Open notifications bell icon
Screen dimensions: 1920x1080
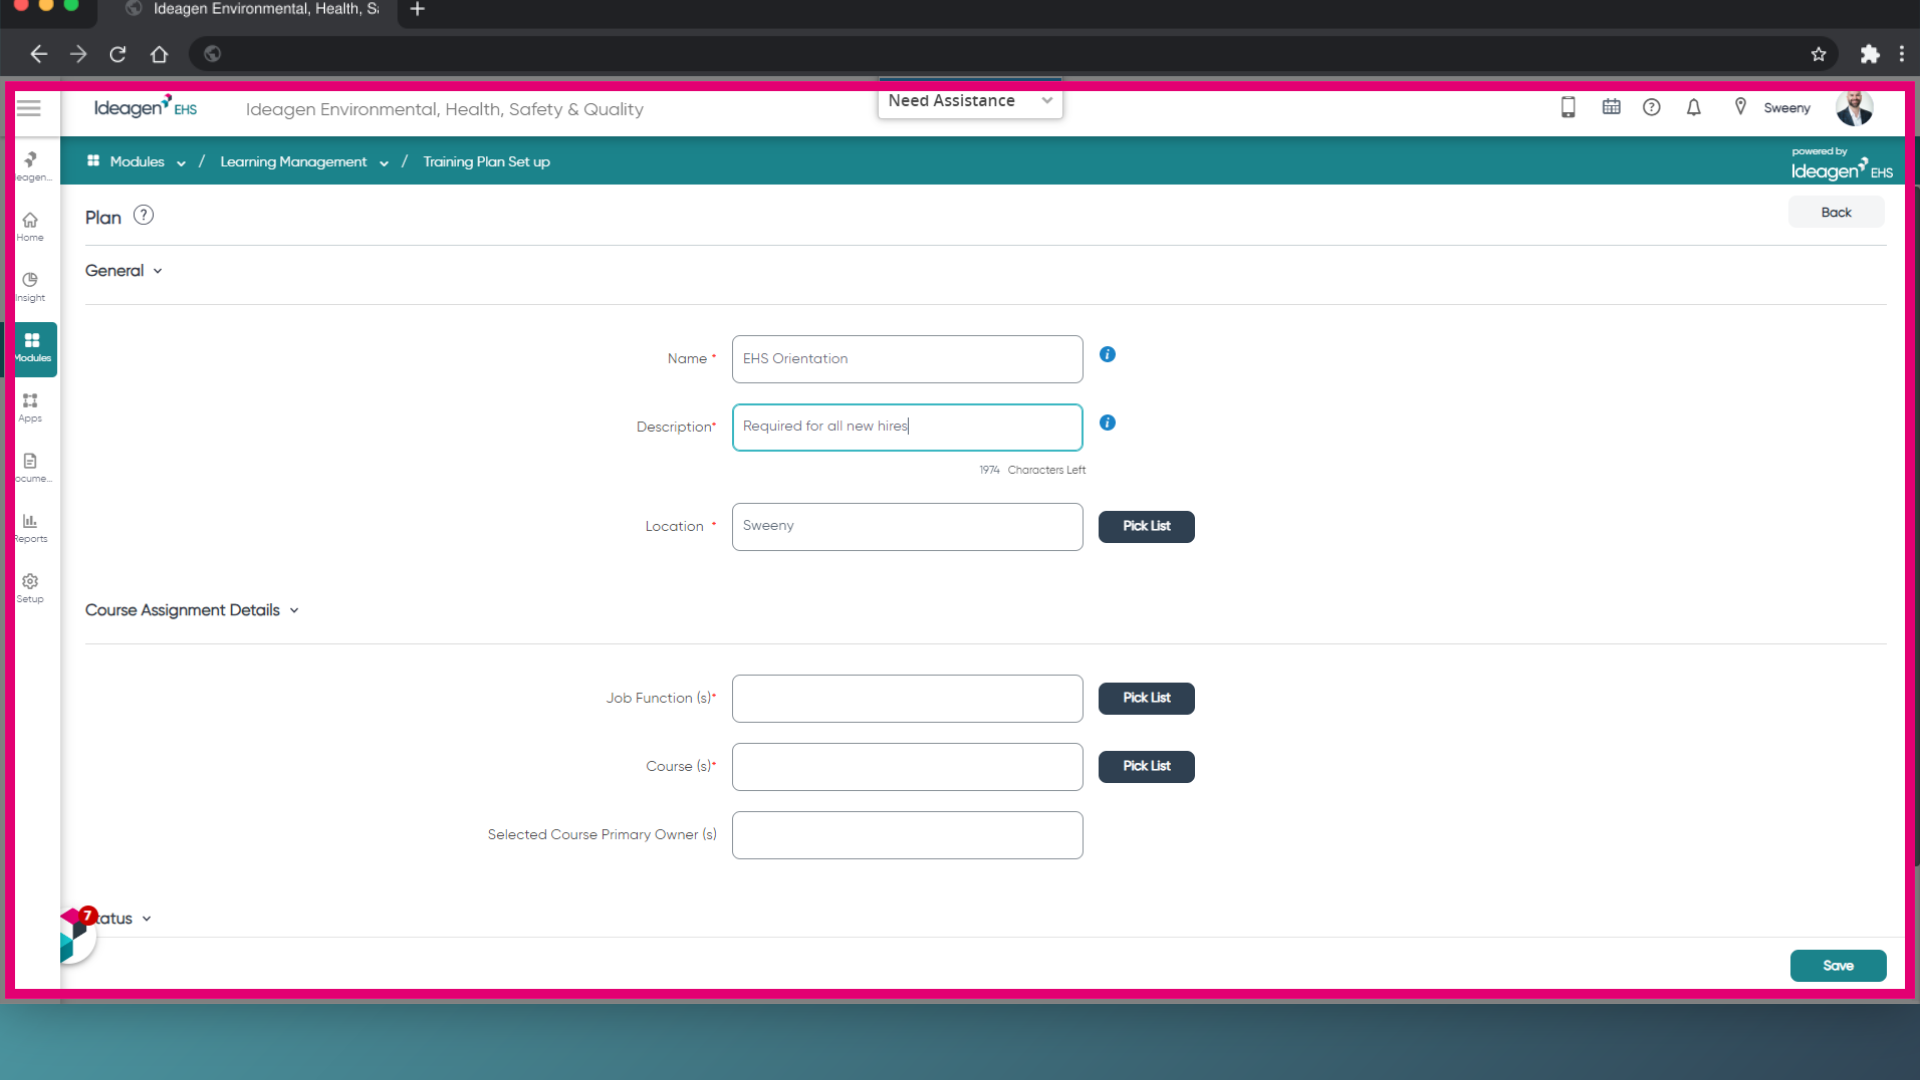(x=1693, y=107)
